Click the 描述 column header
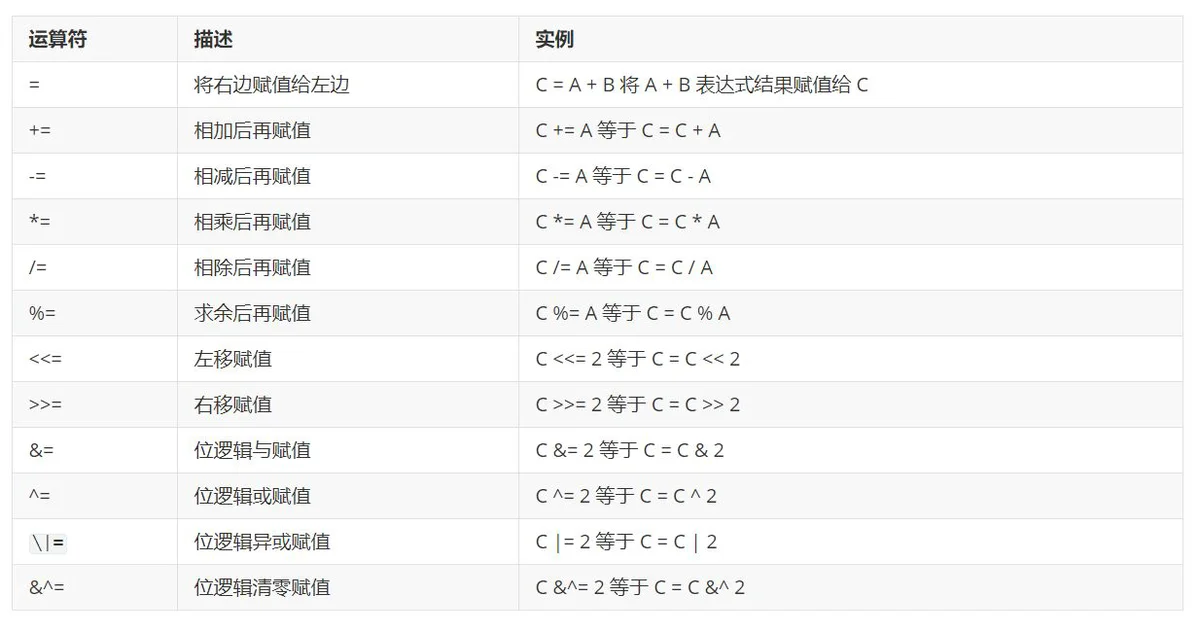This screenshot has height=631, width=1200. click(x=213, y=40)
